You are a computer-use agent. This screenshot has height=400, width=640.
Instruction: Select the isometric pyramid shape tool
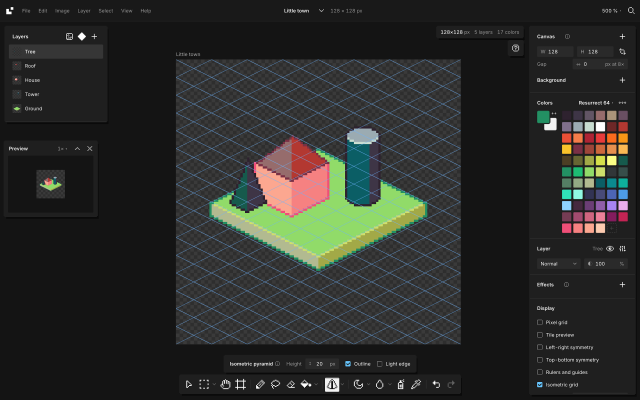point(332,384)
